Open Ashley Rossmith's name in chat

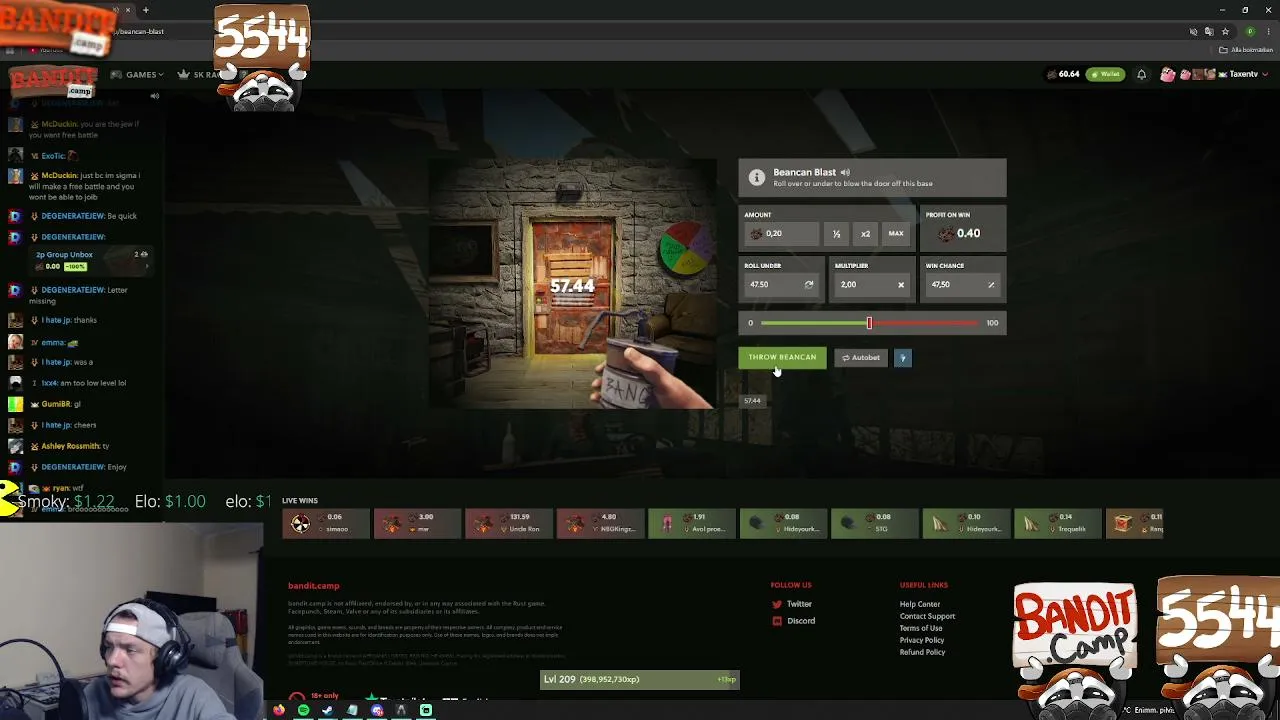(x=70, y=446)
